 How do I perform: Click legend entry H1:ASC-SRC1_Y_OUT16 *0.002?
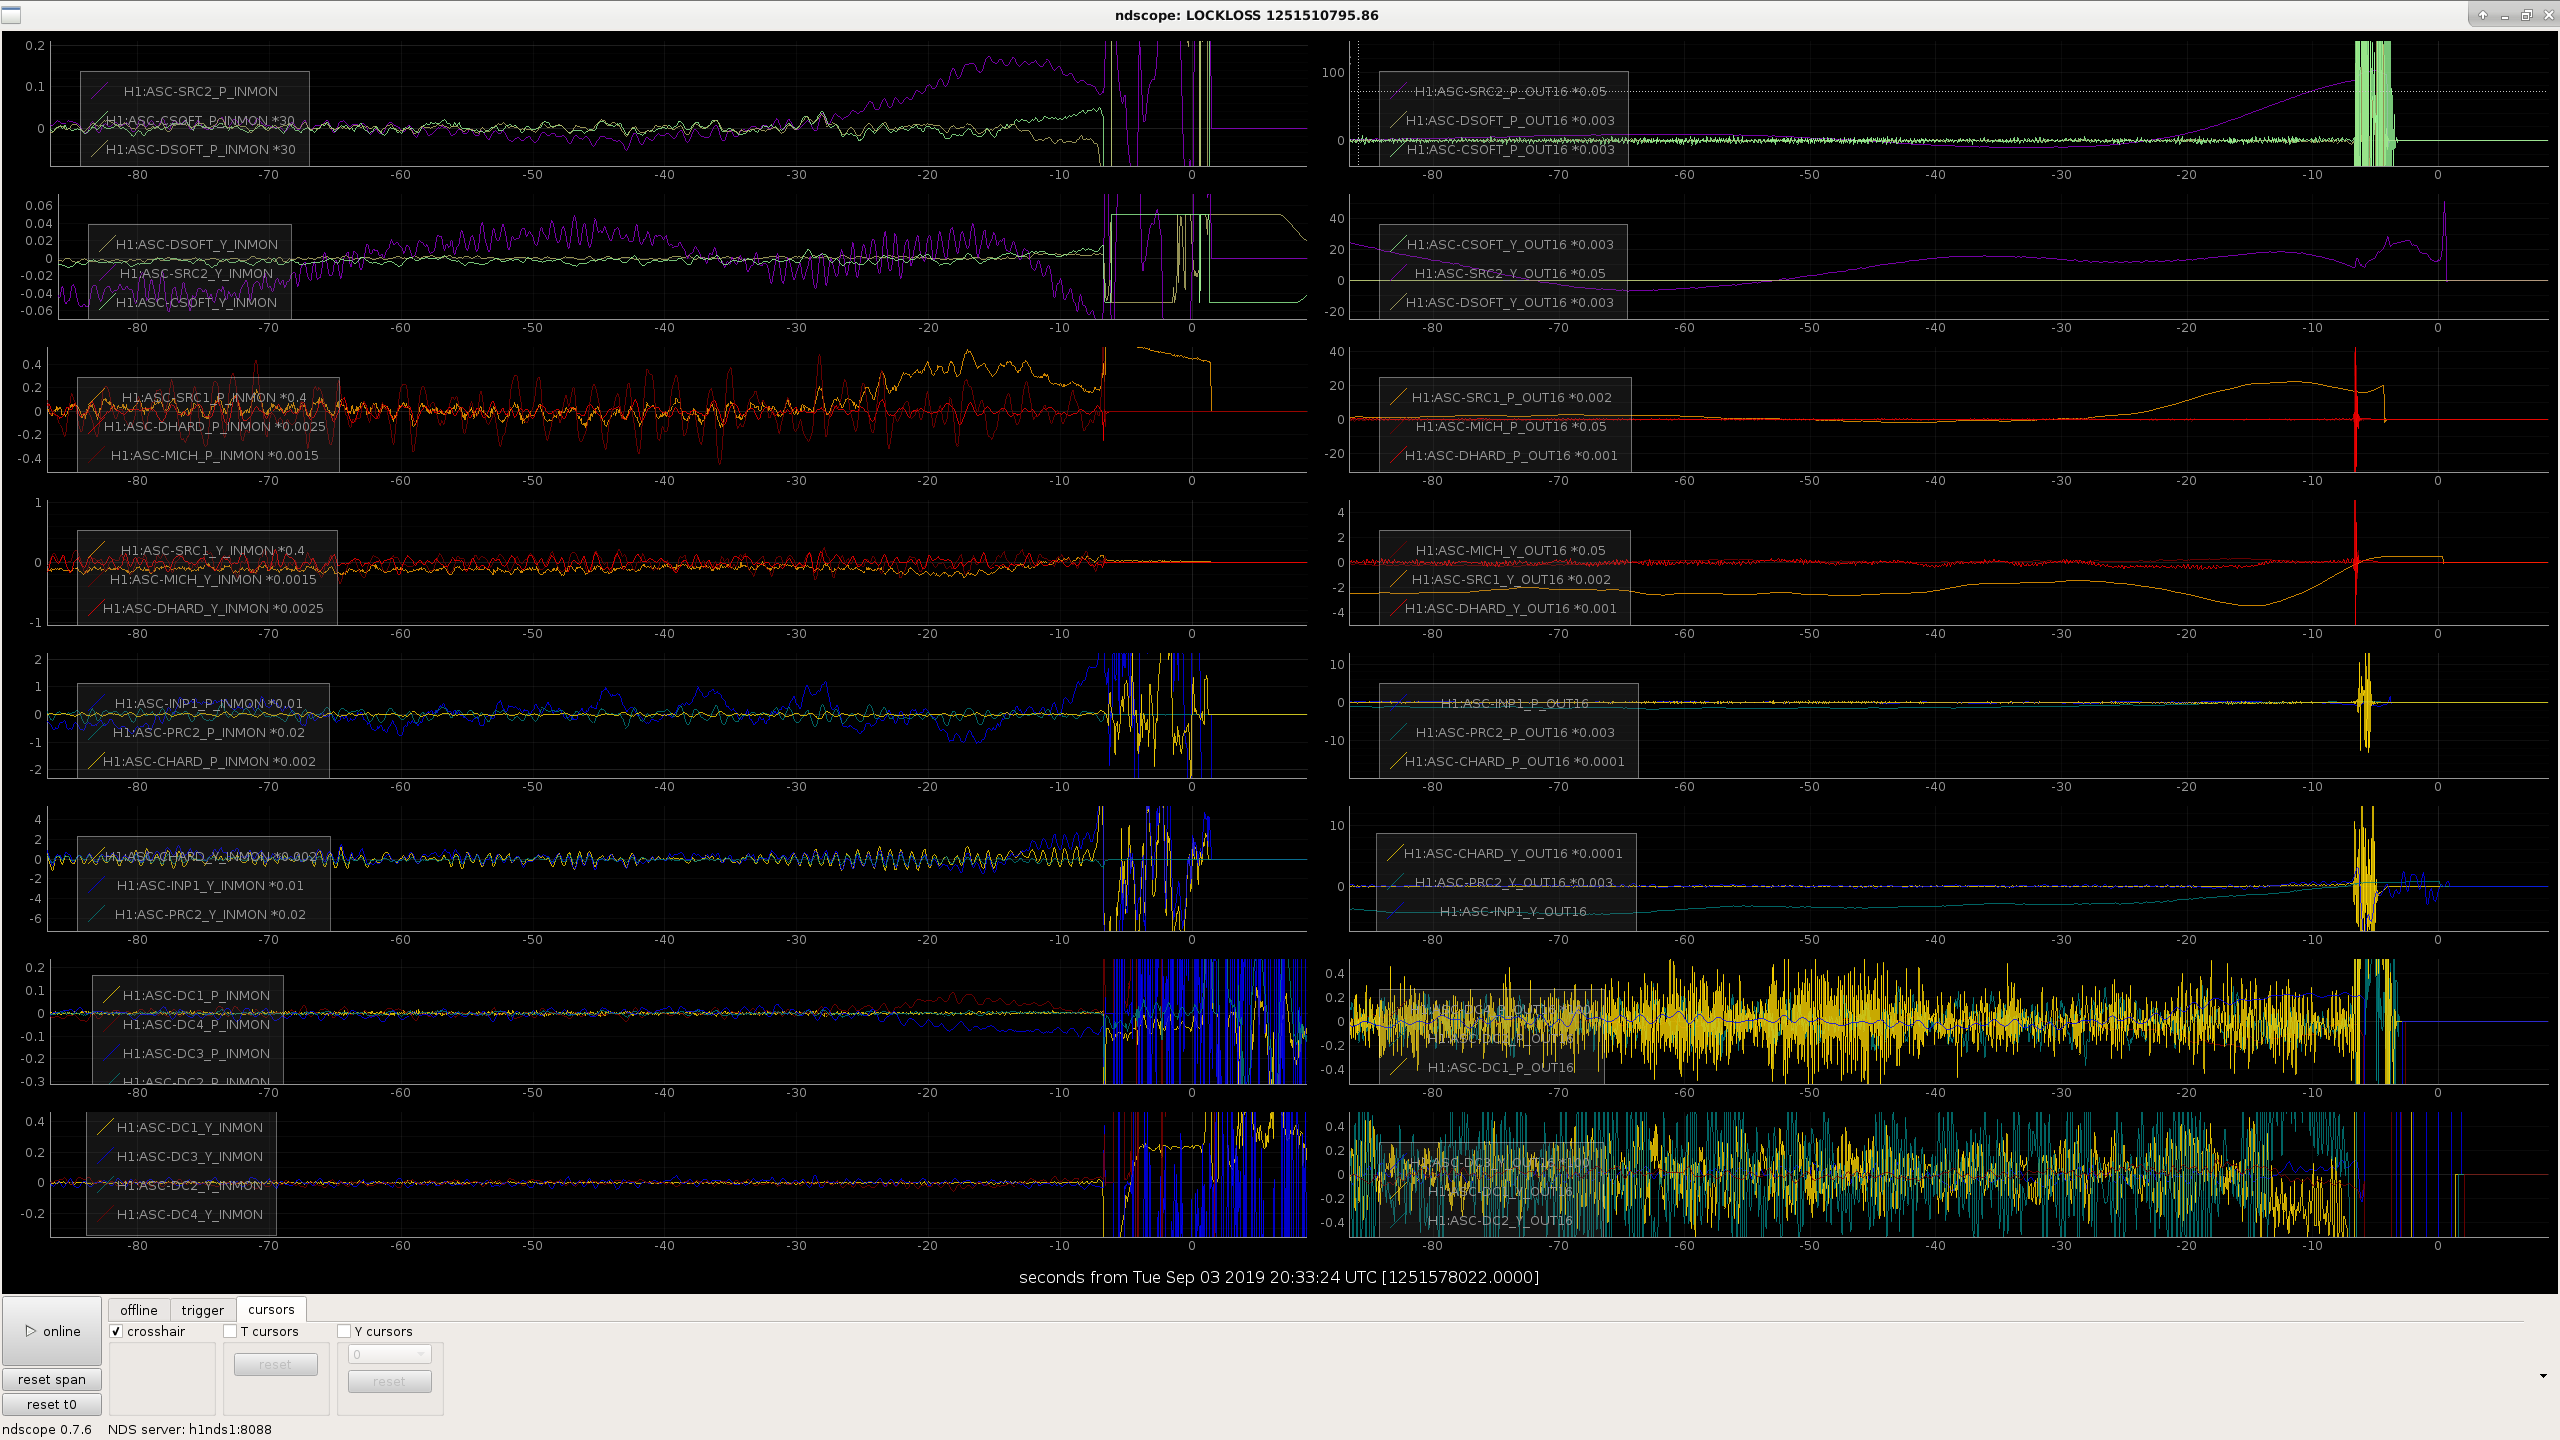(1511, 579)
